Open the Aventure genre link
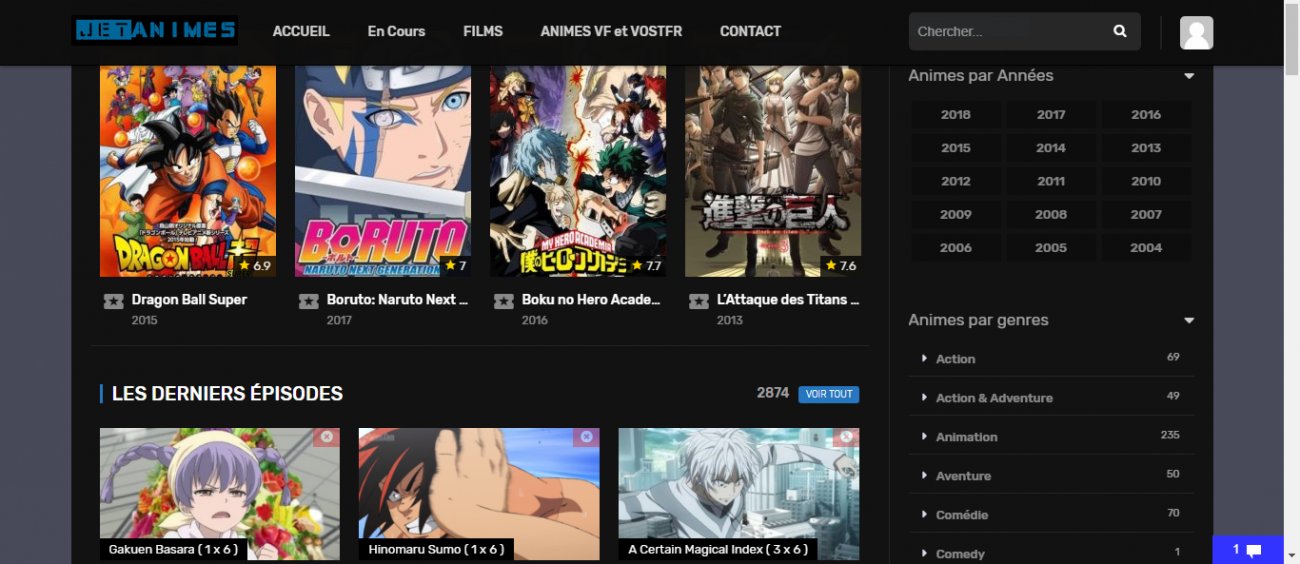The image size is (1300, 564). [x=963, y=476]
